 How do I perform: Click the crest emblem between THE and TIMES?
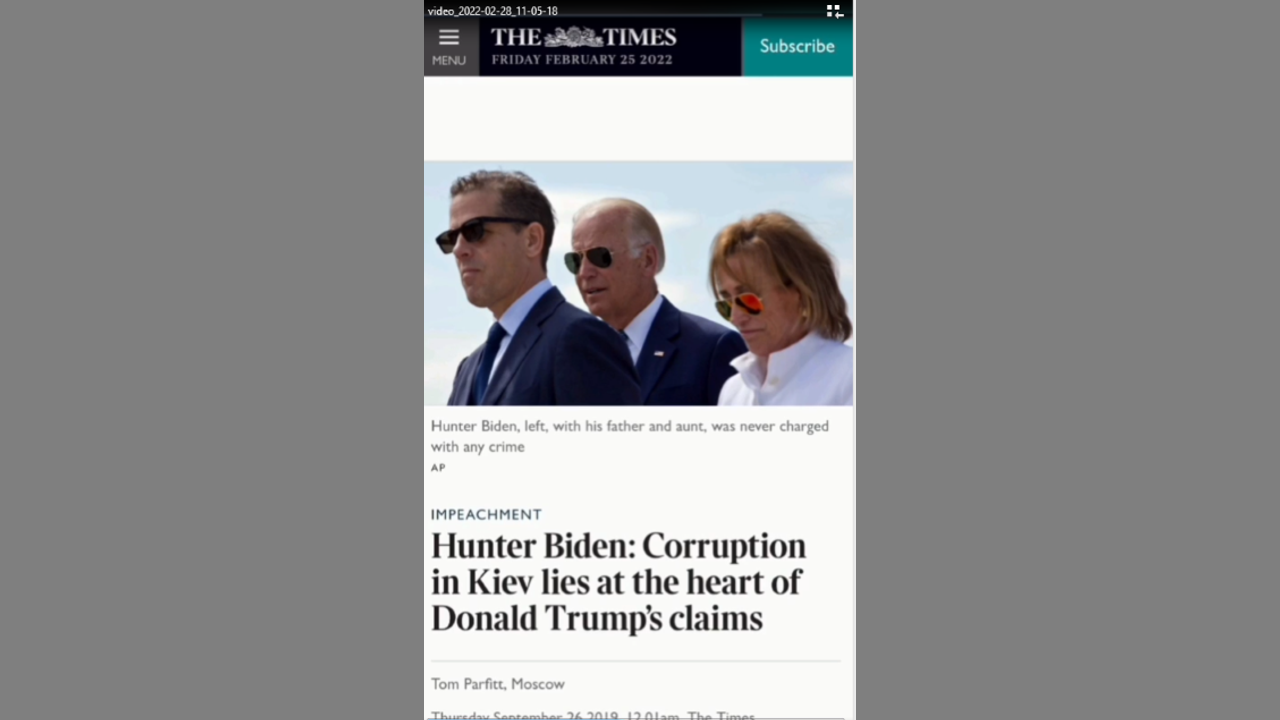(x=583, y=38)
